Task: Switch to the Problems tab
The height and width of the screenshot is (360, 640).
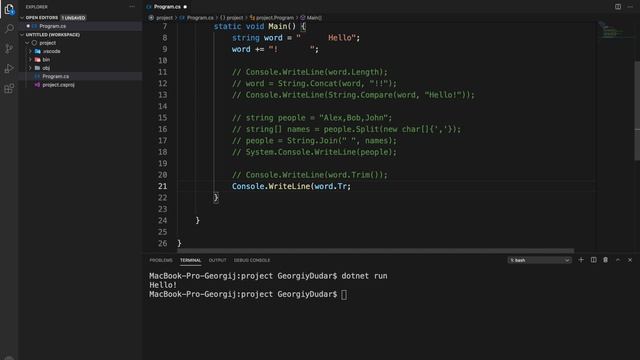Action: coord(161,260)
